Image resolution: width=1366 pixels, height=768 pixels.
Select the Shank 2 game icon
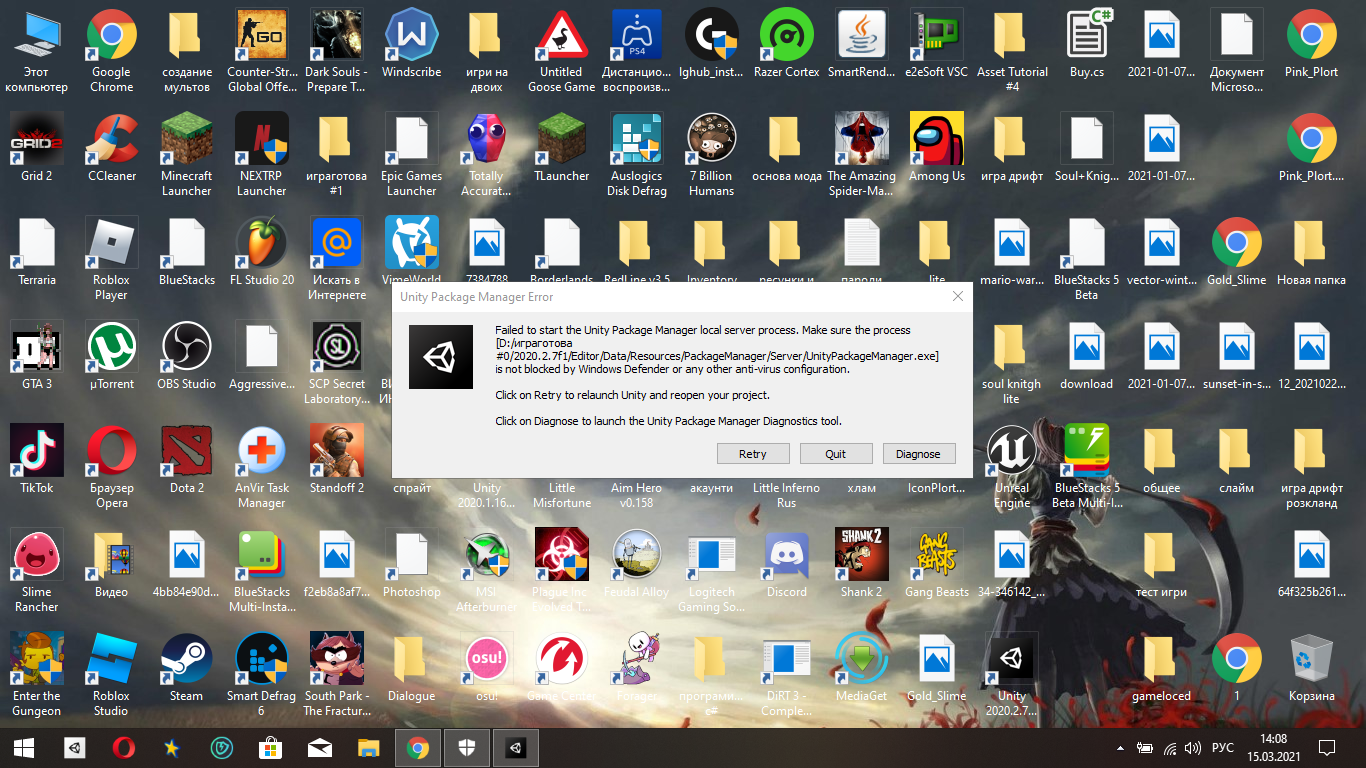(x=861, y=564)
